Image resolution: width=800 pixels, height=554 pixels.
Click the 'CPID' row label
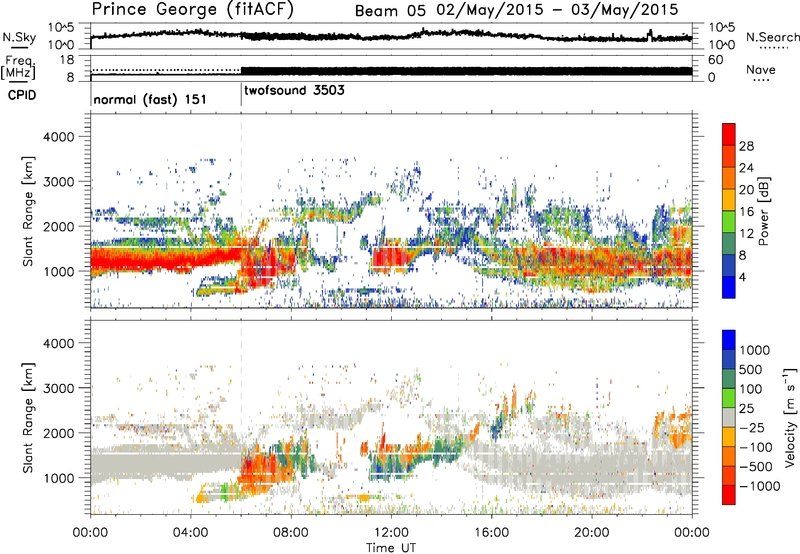tap(22, 95)
